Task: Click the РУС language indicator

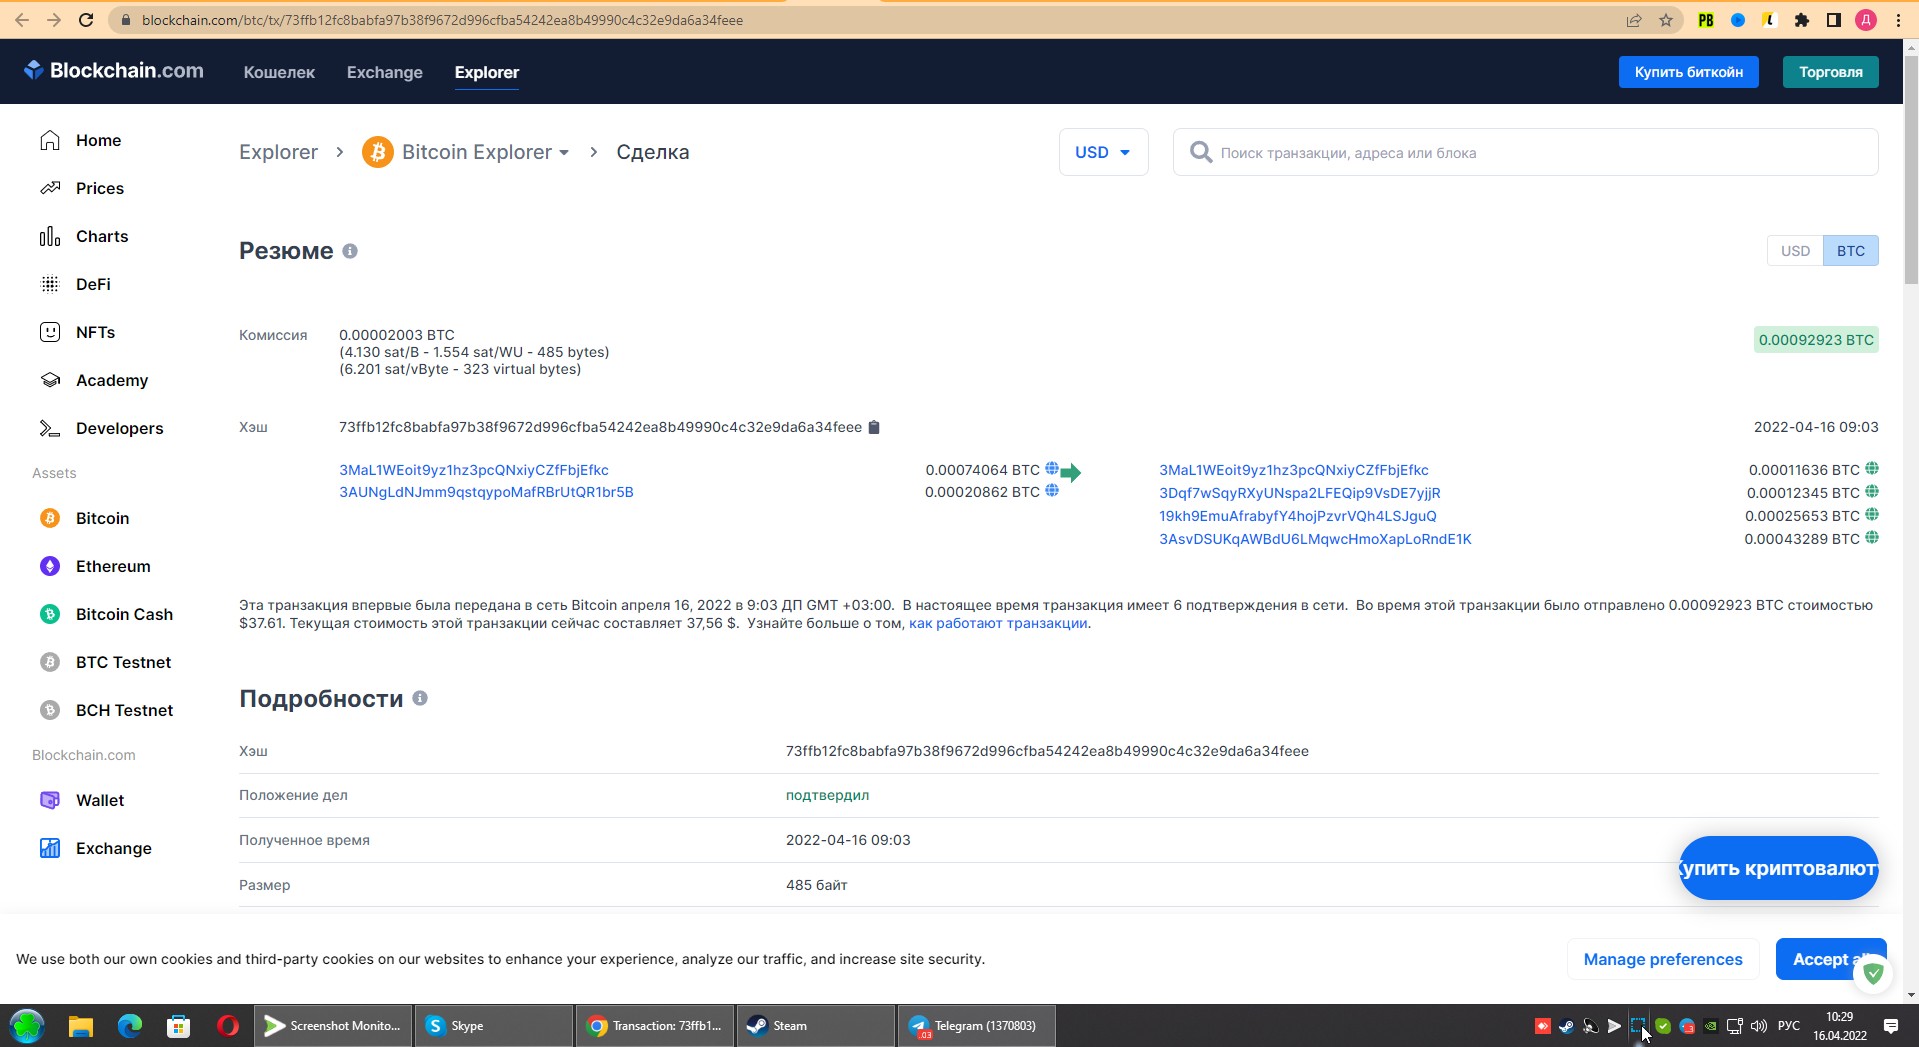Action: (1789, 1026)
